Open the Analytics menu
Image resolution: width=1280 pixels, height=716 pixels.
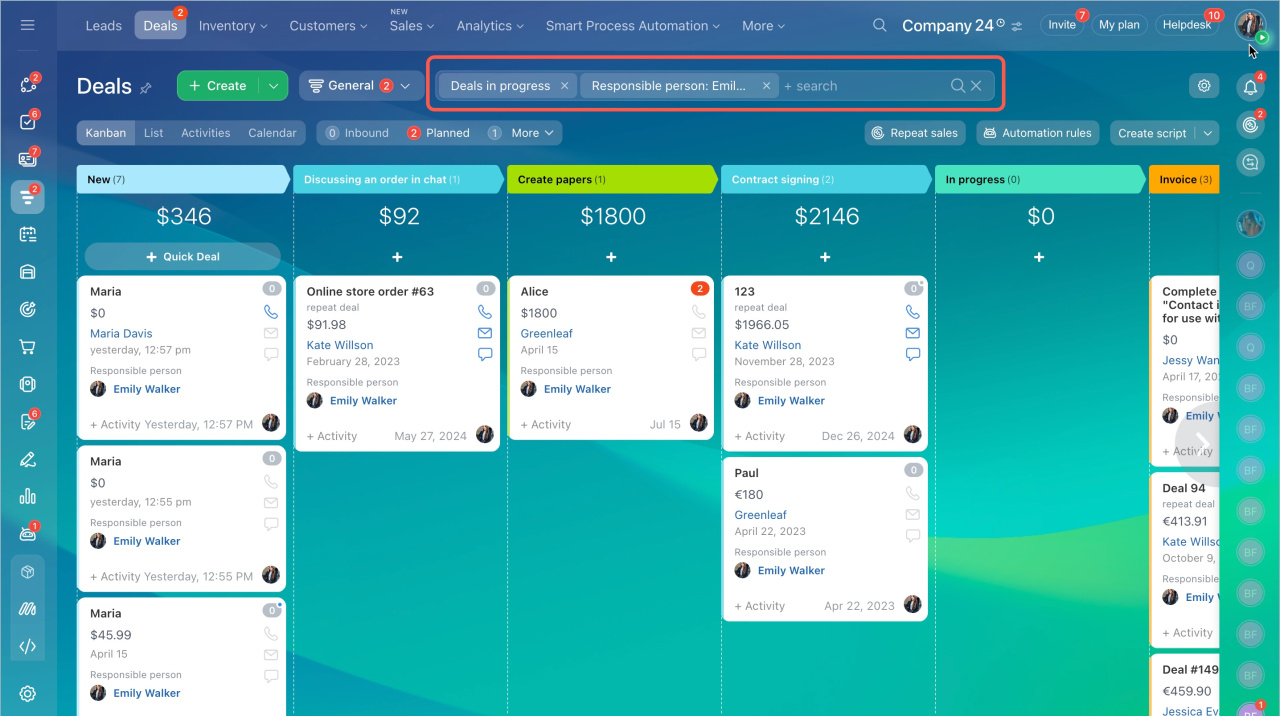[x=490, y=25]
